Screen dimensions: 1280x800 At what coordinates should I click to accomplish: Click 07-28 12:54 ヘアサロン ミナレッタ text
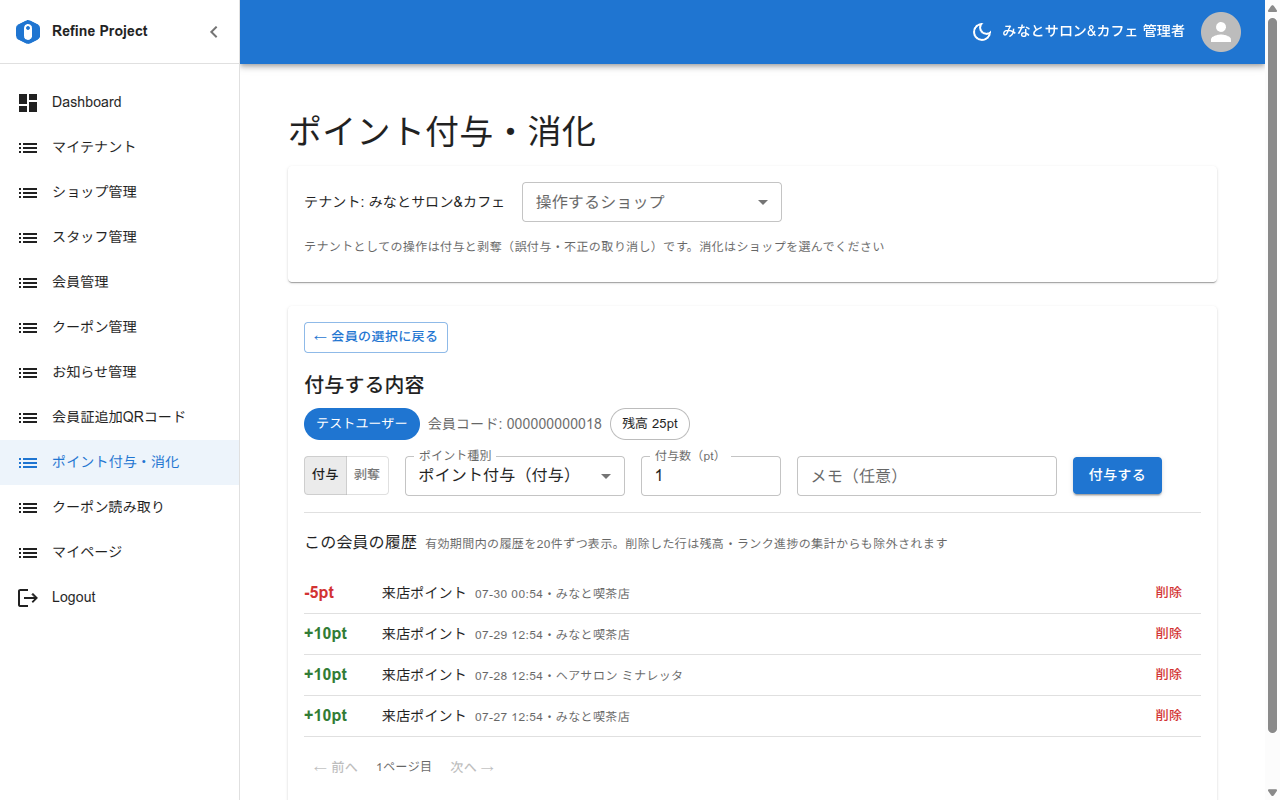579,676
